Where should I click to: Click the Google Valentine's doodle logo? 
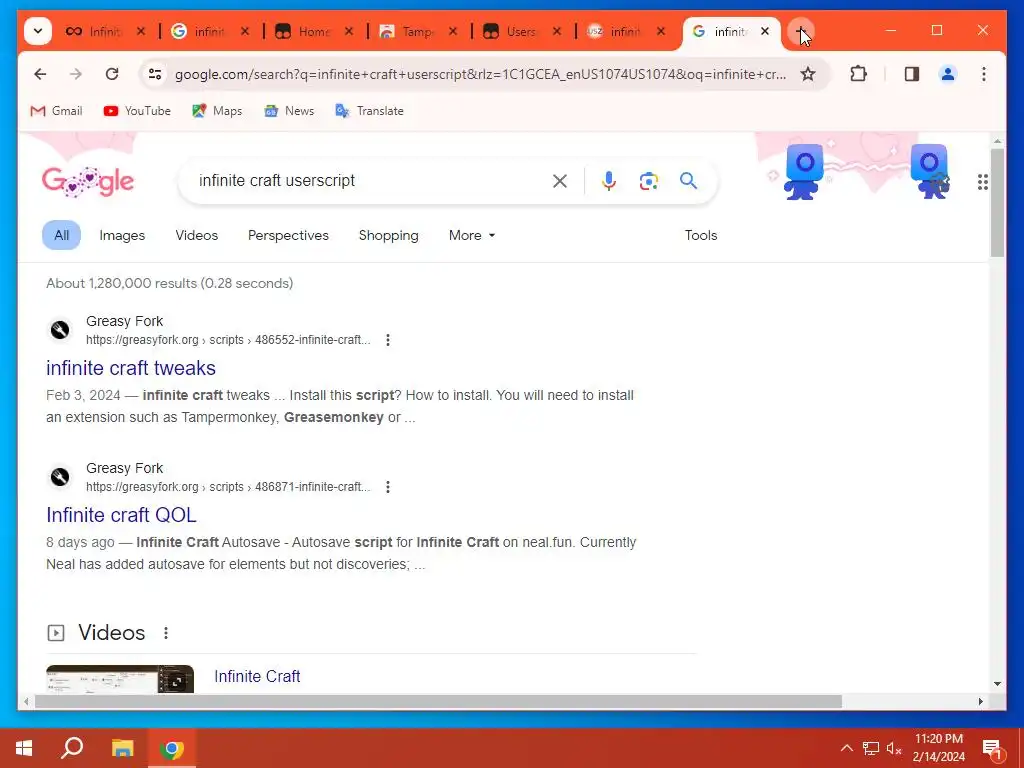[88, 182]
